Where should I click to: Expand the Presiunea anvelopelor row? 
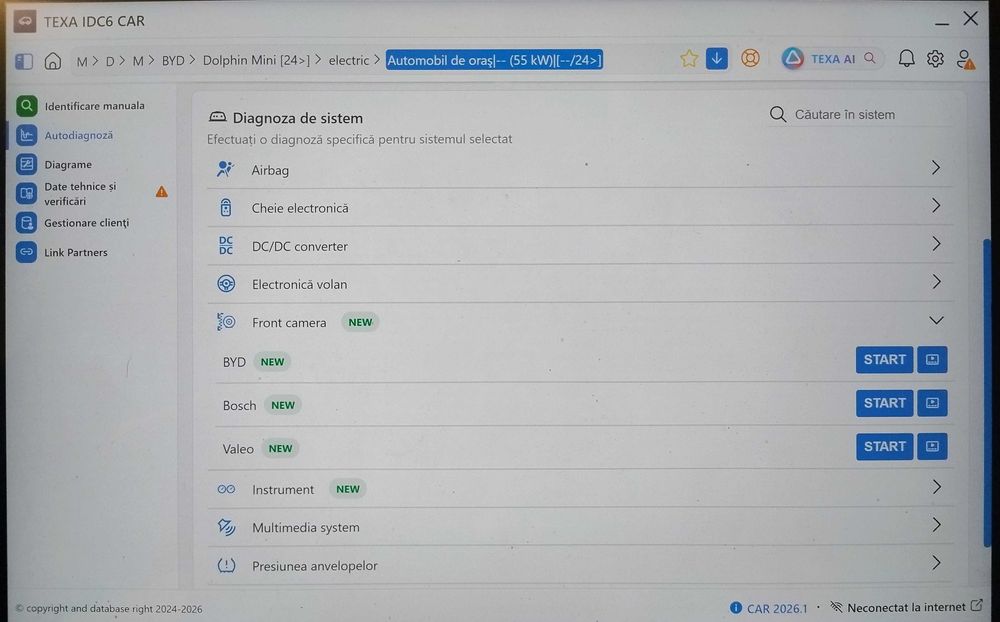[x=580, y=565]
